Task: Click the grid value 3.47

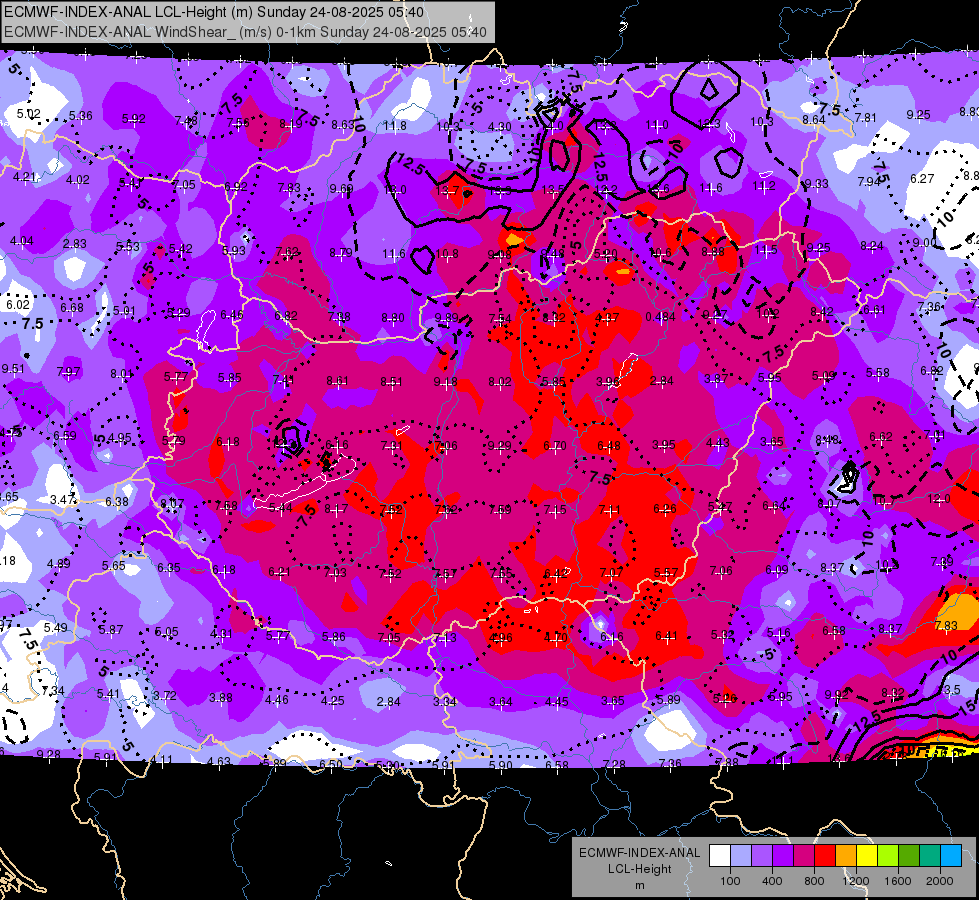Action: (62, 499)
